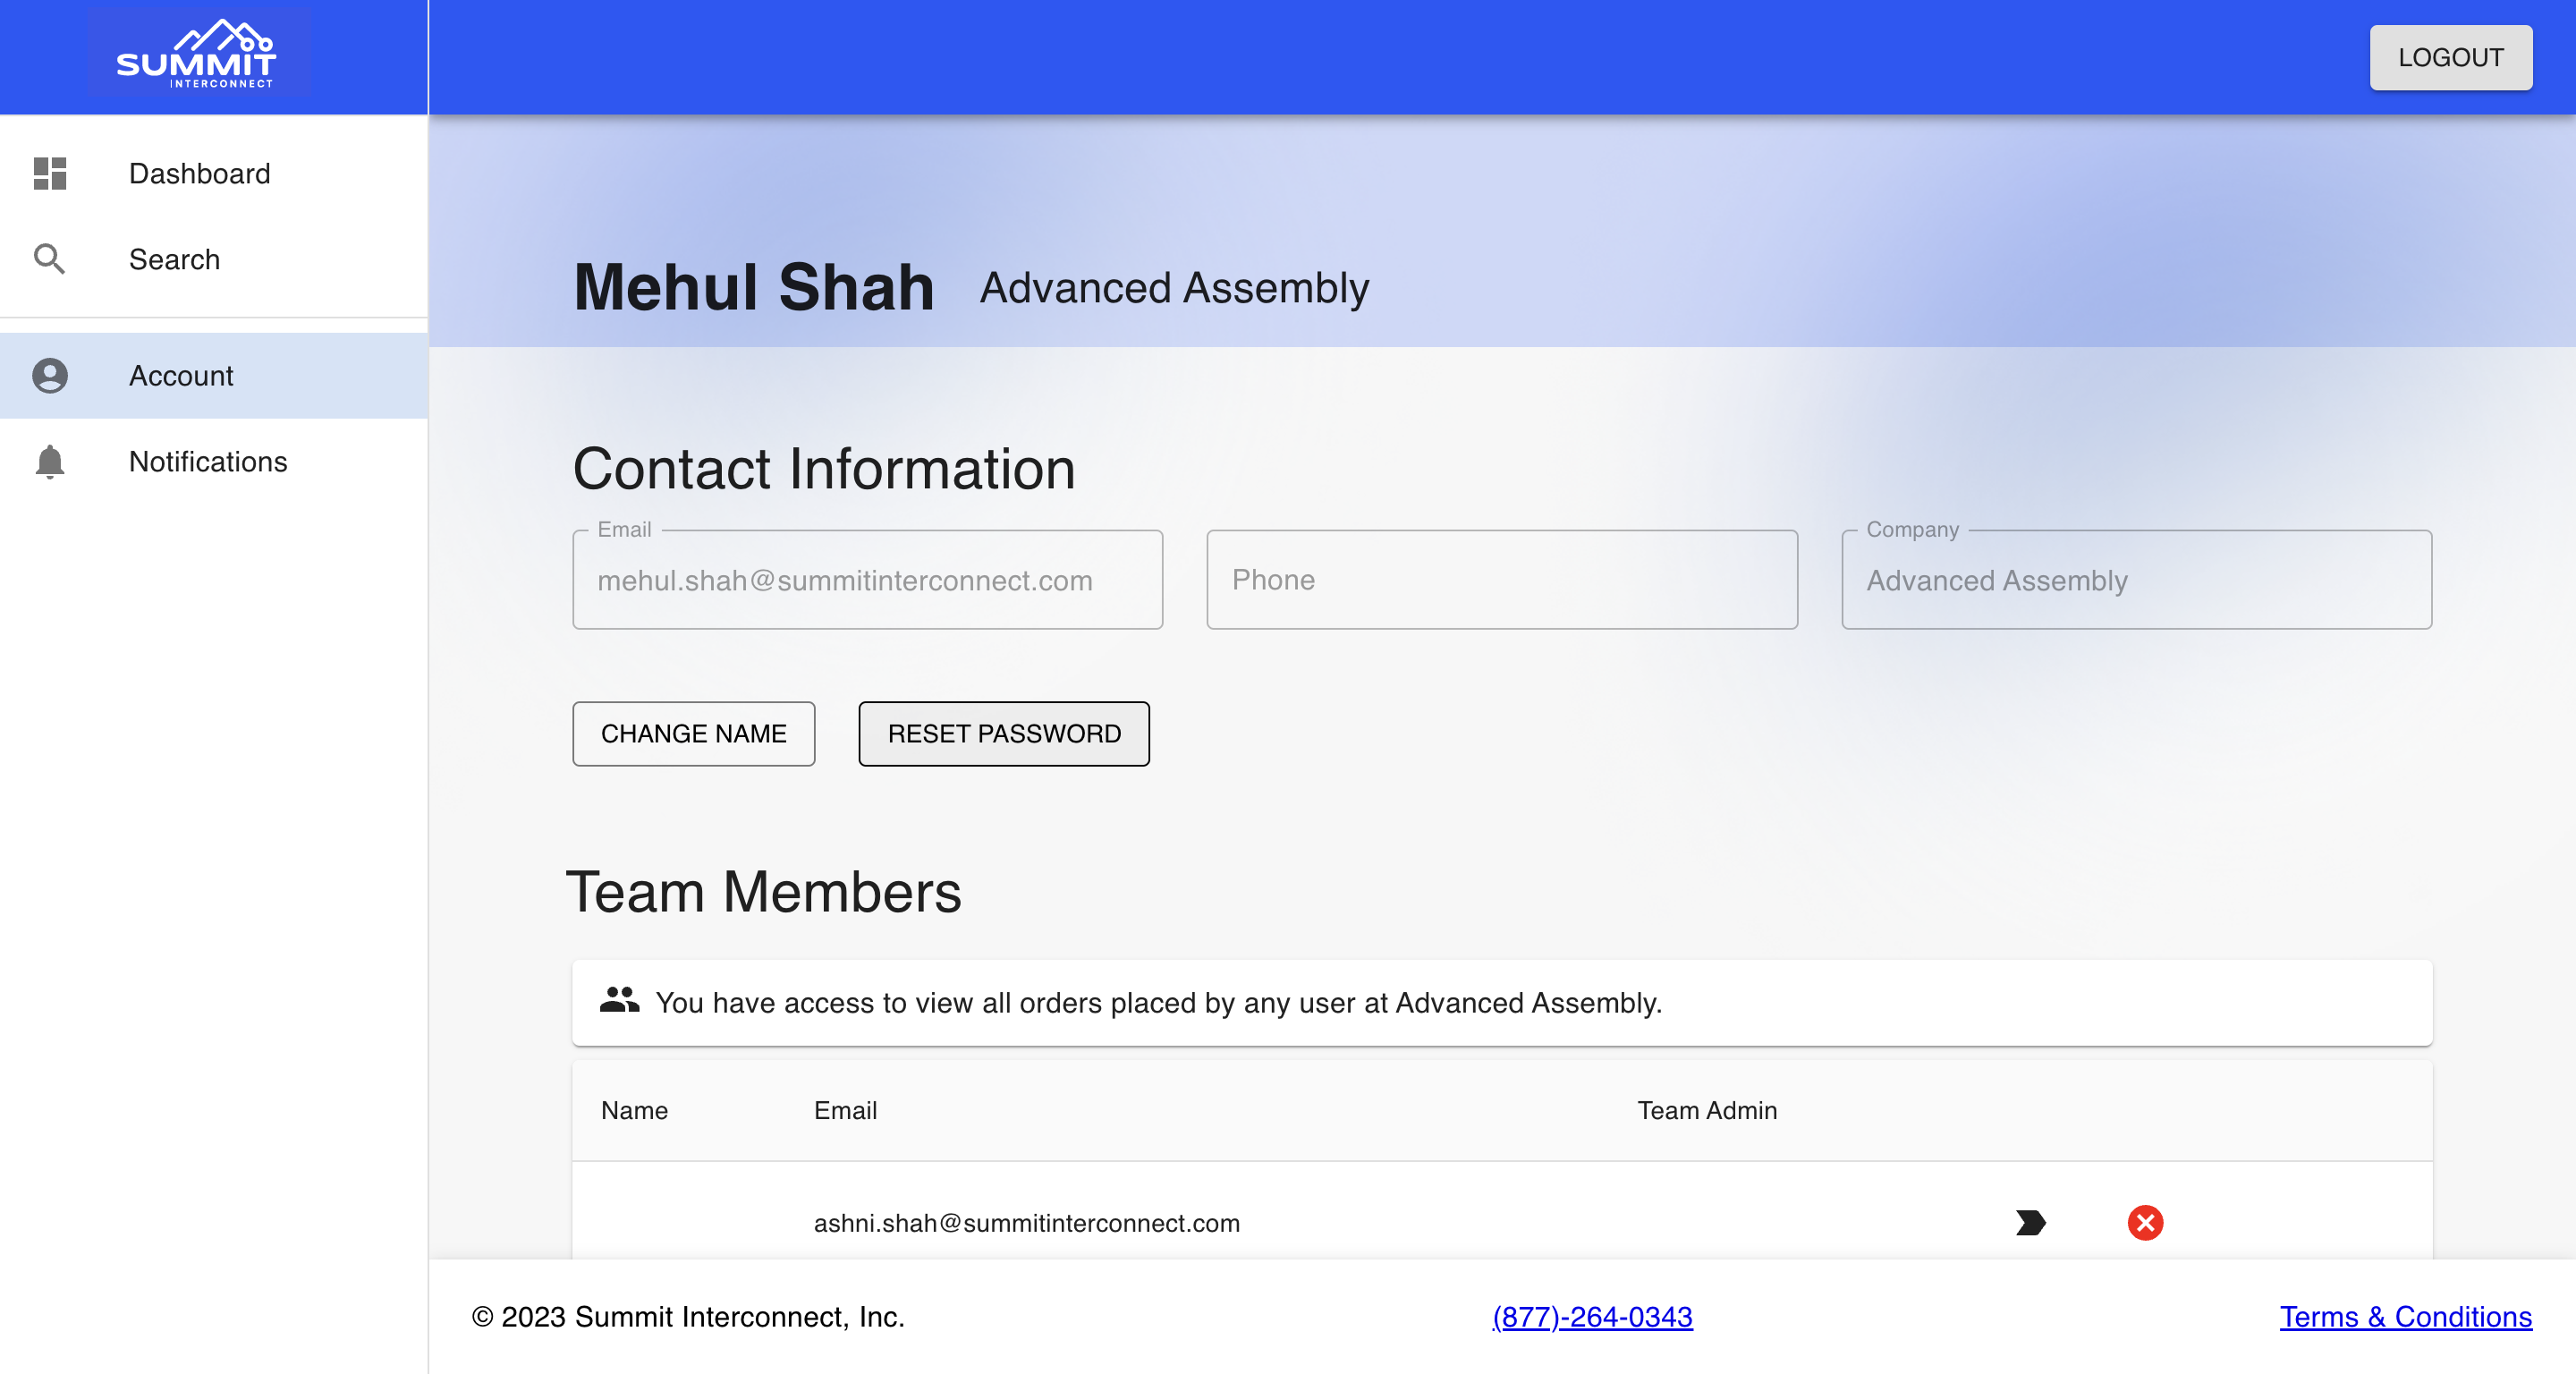This screenshot has height=1374, width=2576.
Task: Click the Summit Interconnect logo
Action: [x=198, y=54]
